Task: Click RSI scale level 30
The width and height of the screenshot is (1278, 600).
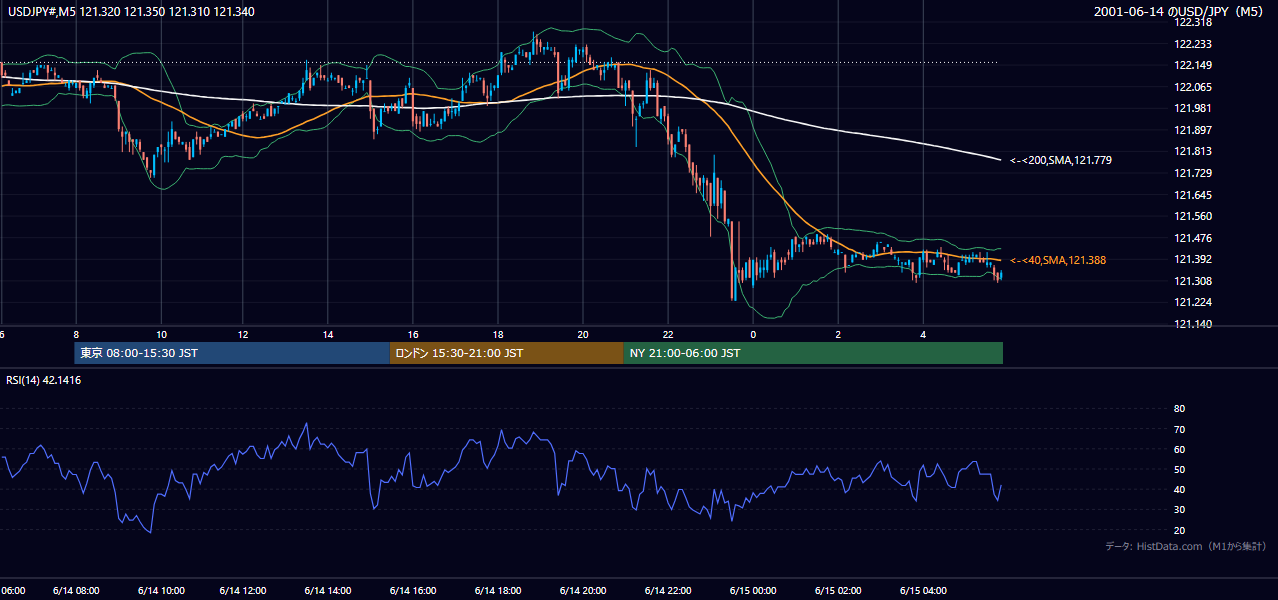Action: point(1179,510)
